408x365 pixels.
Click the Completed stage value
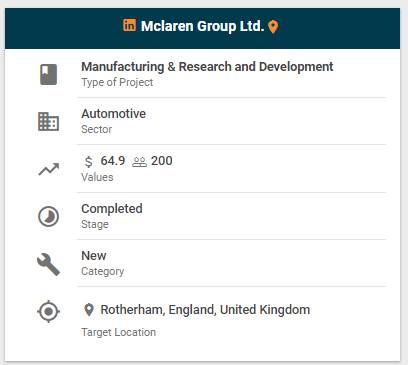[x=112, y=209]
